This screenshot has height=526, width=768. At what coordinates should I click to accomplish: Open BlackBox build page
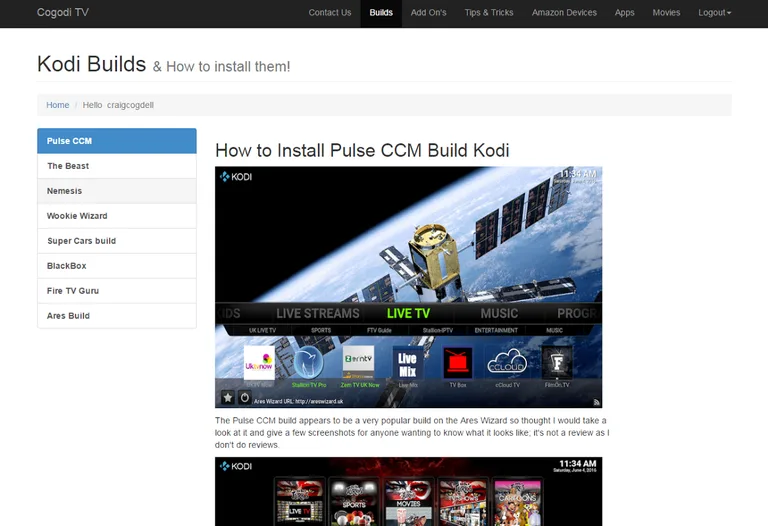[117, 266]
